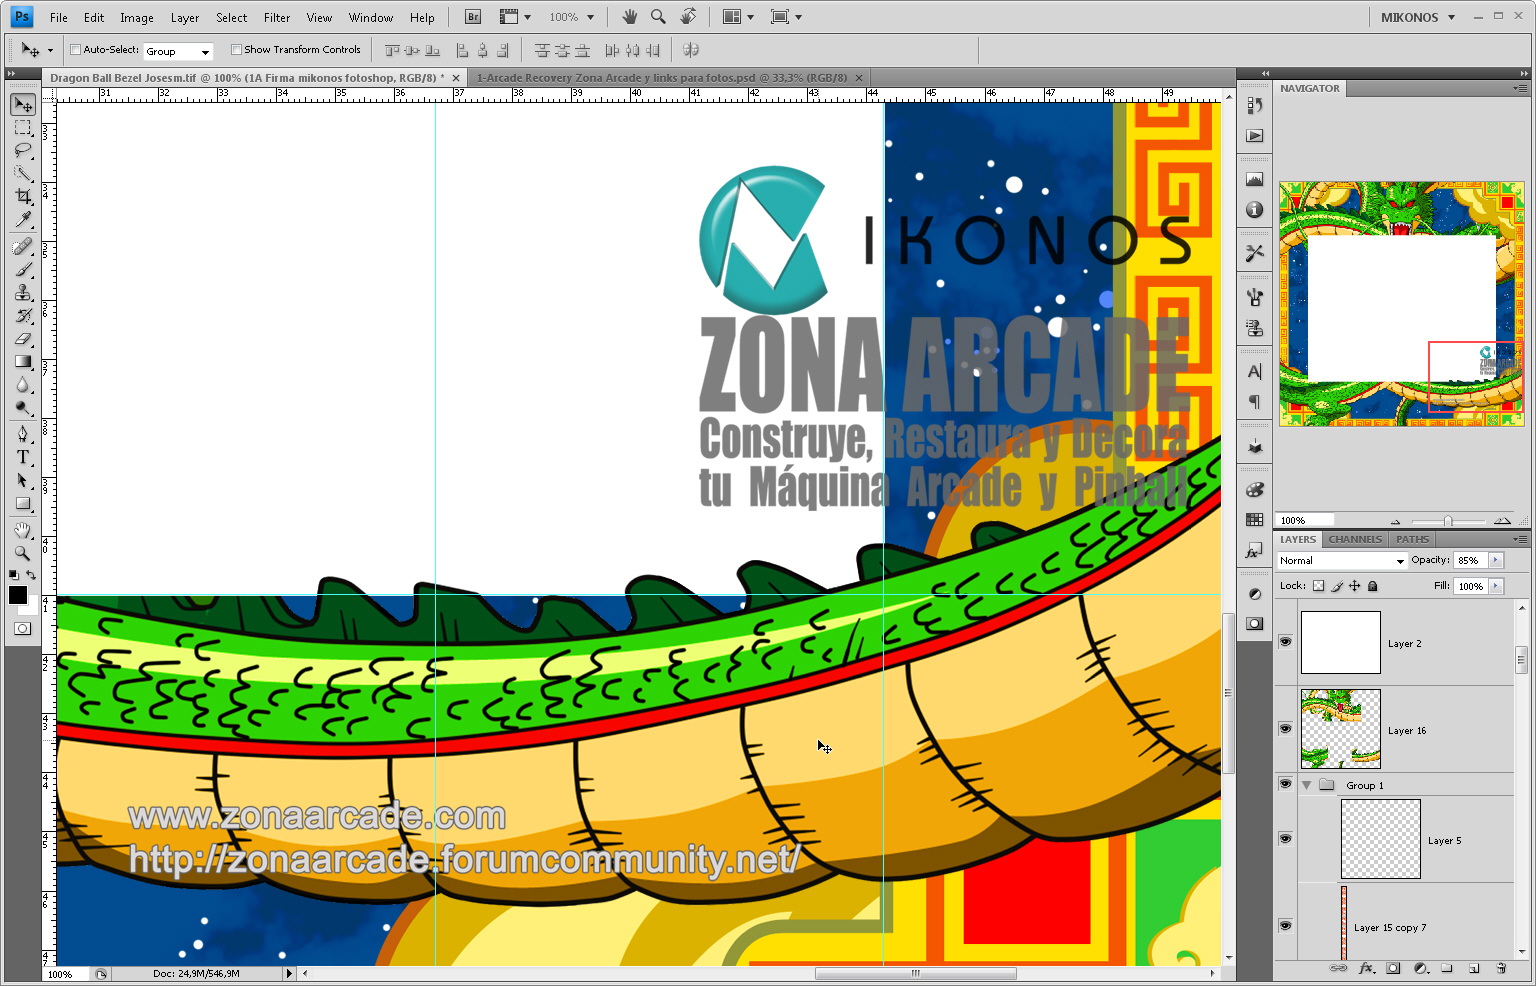The image size is (1536, 986).
Task: Open the Filter menu
Action: coord(277,18)
